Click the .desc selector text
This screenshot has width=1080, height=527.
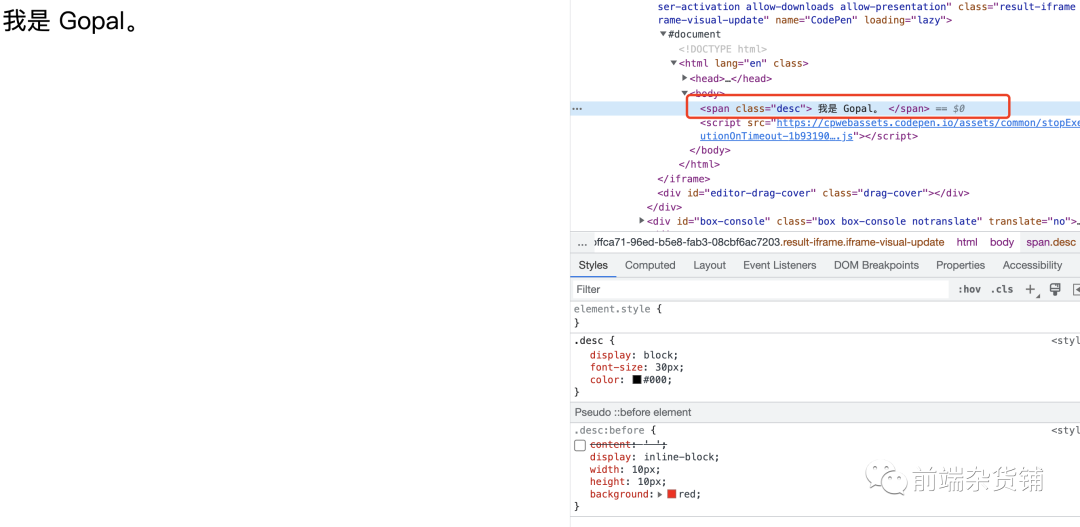coord(590,340)
